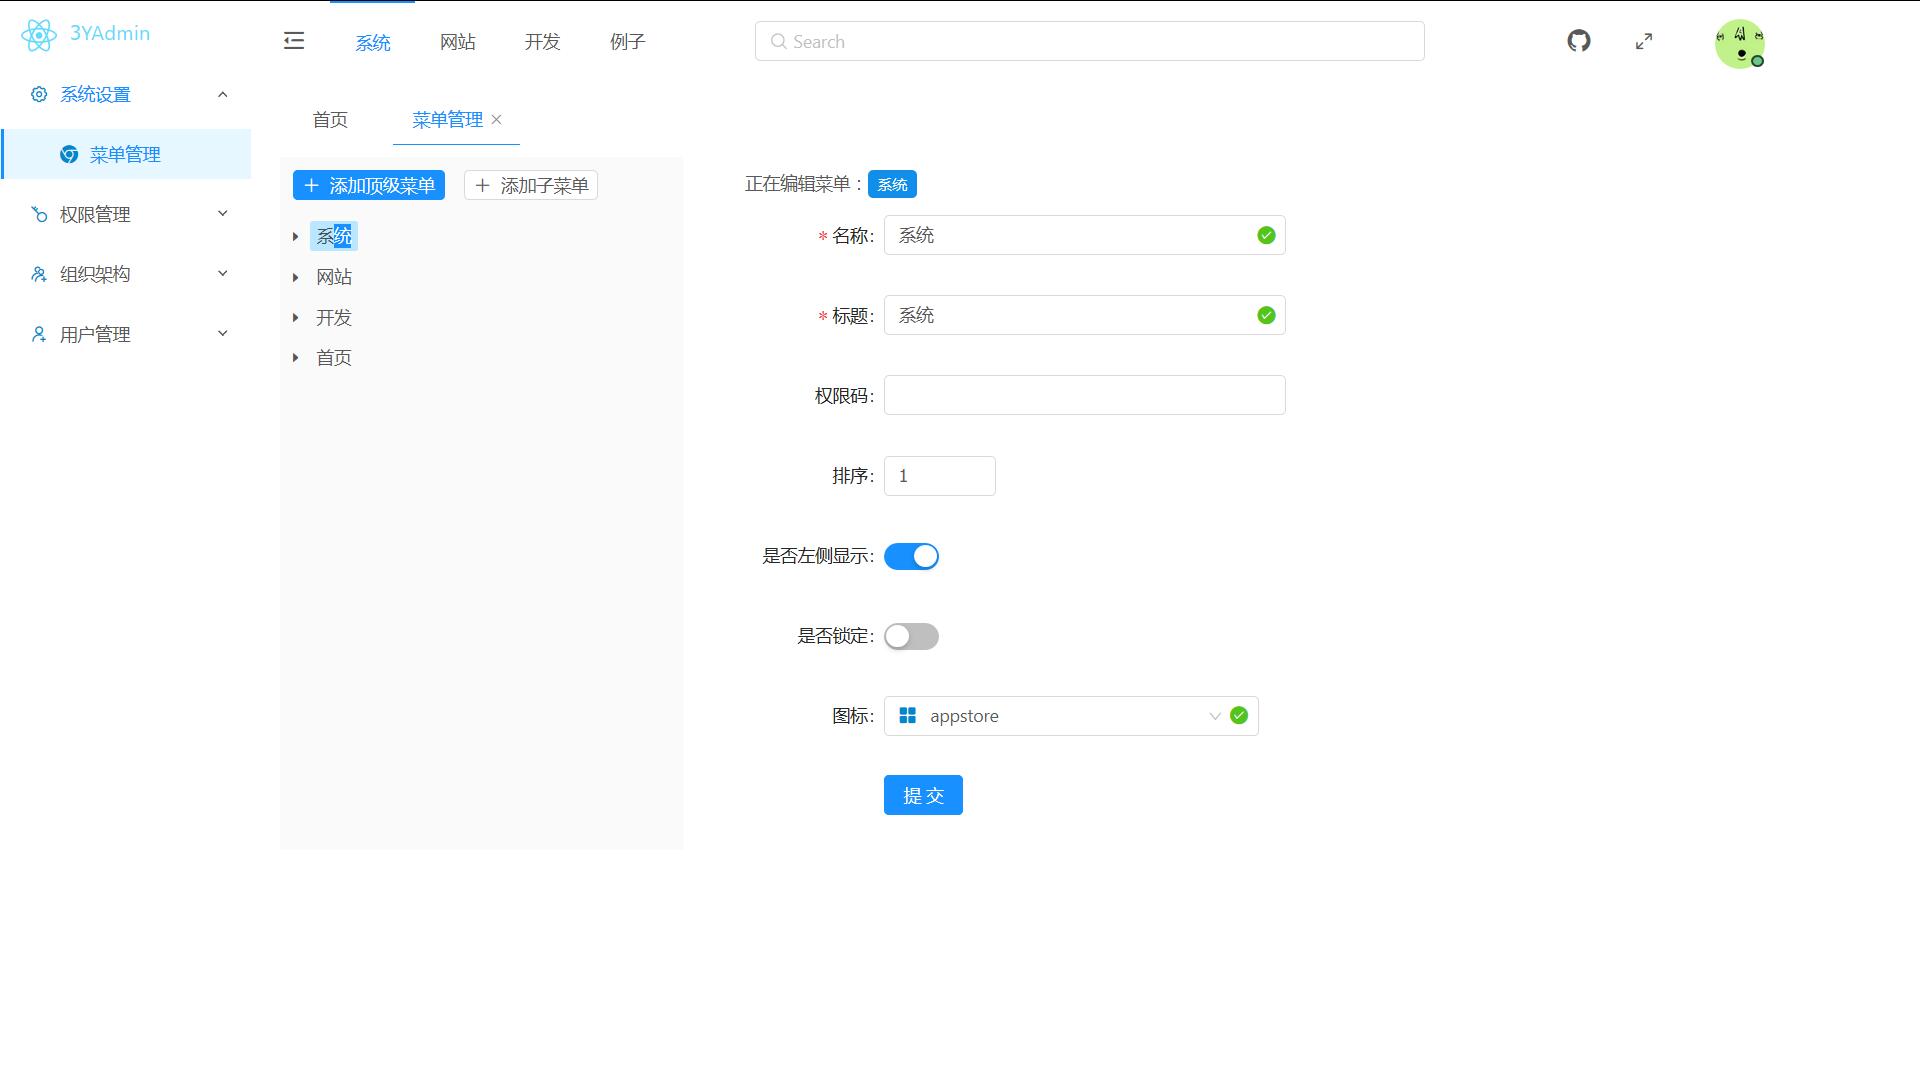Enable the 是否锁定 switch
This screenshot has width=1920, height=1080.
[911, 636]
